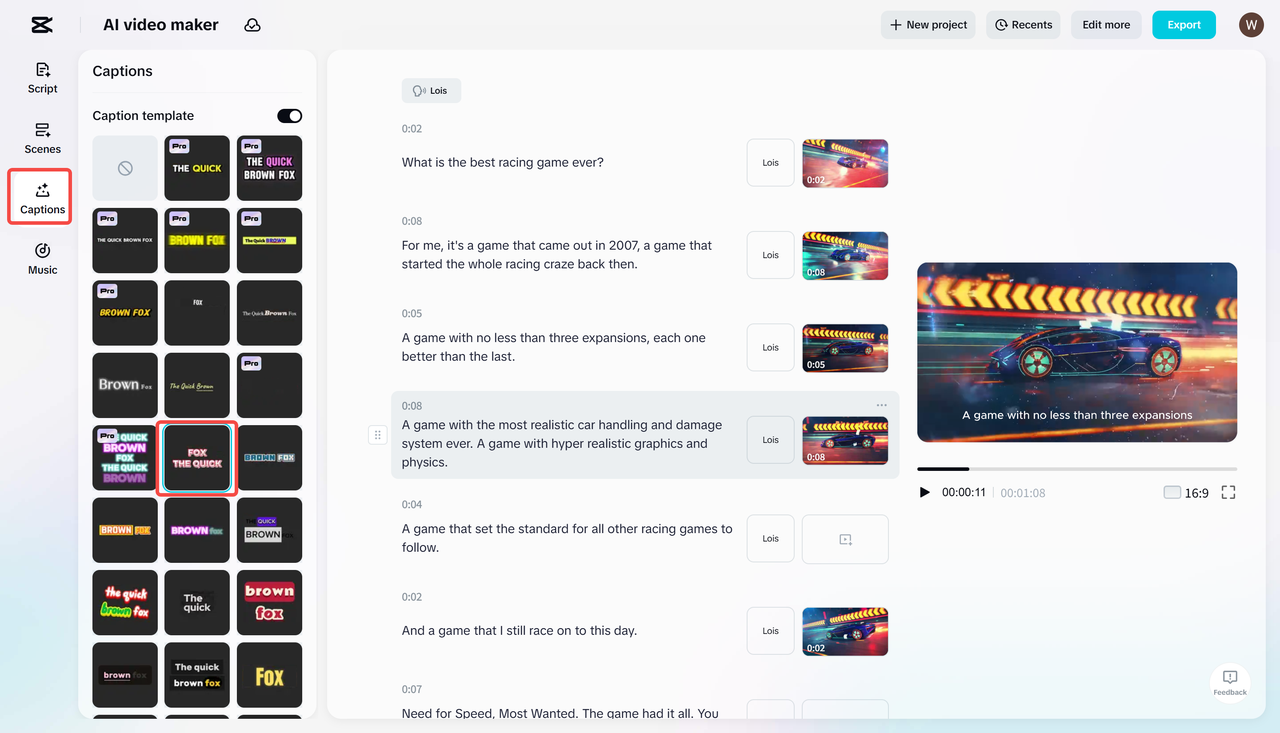The image size is (1280, 733).
Task: Open Recents list
Action: (1024, 25)
